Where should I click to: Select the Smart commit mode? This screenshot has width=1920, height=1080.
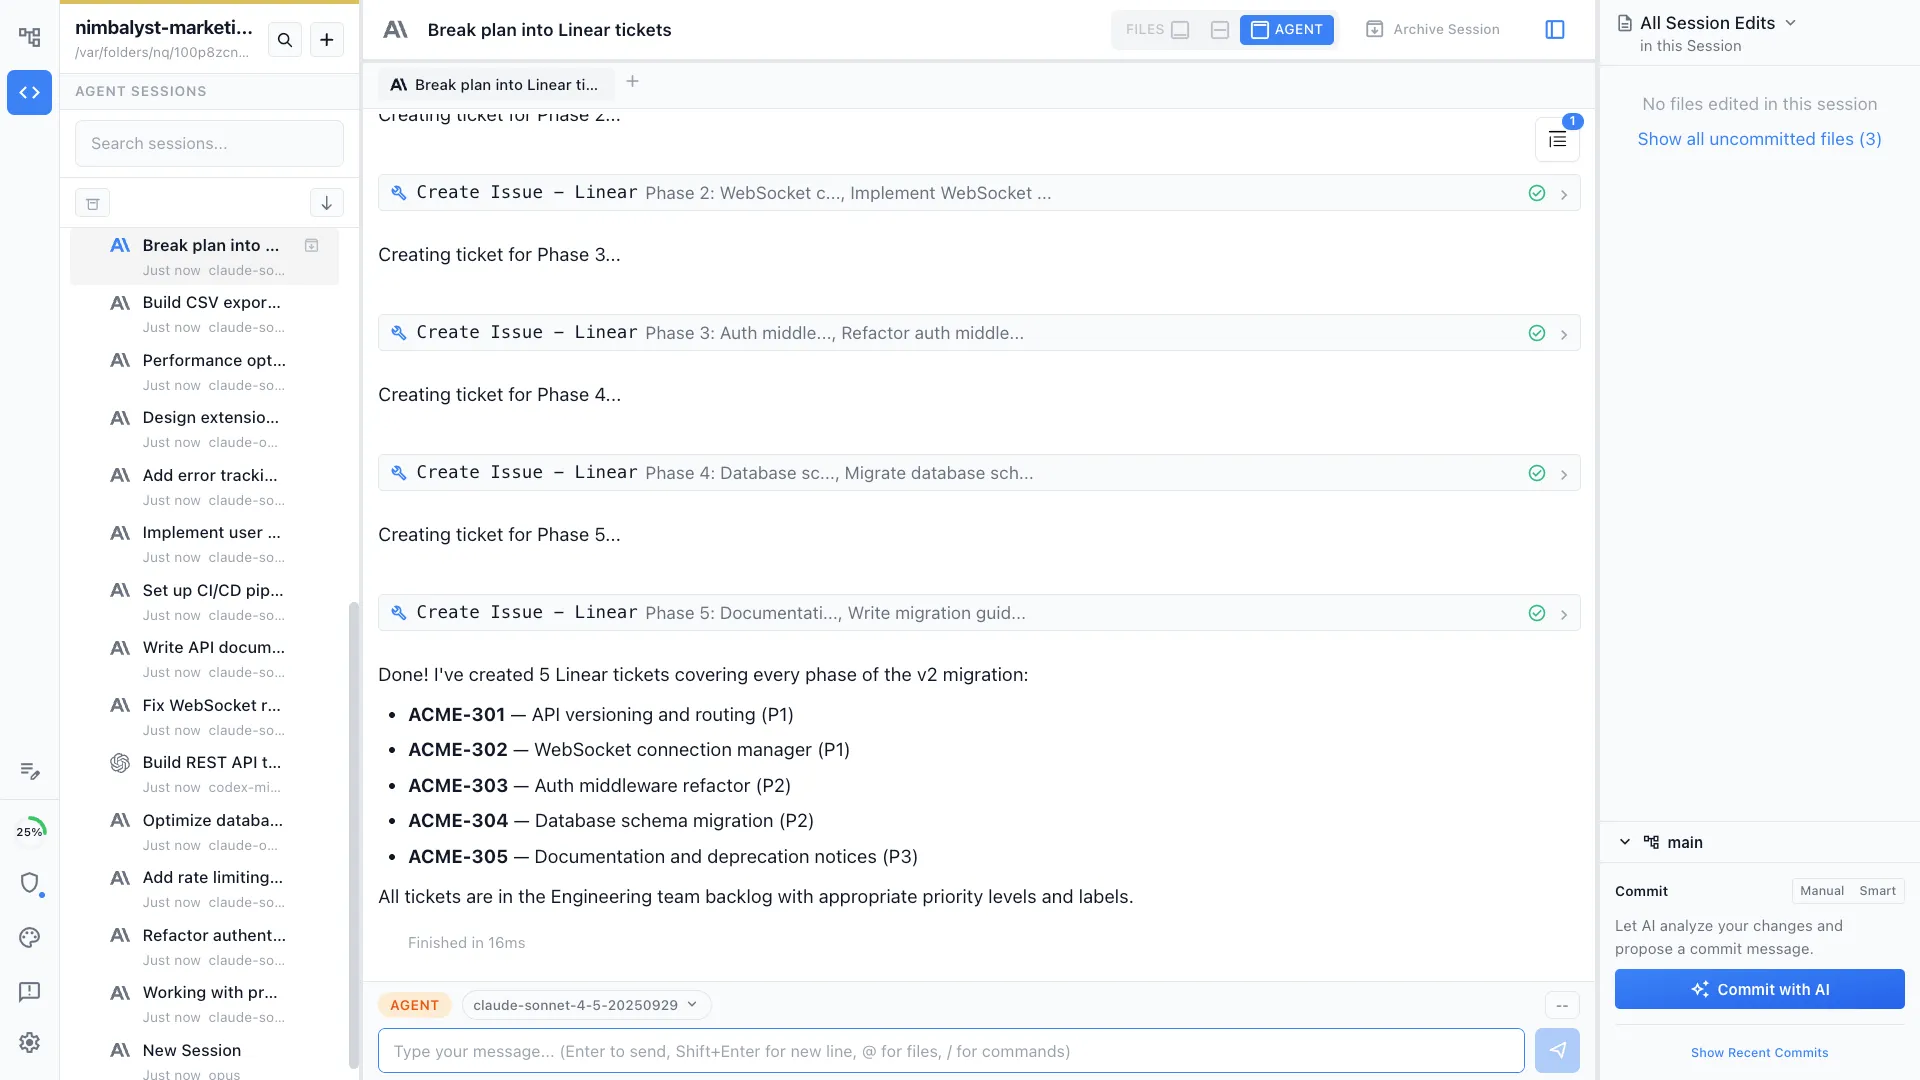click(1878, 890)
